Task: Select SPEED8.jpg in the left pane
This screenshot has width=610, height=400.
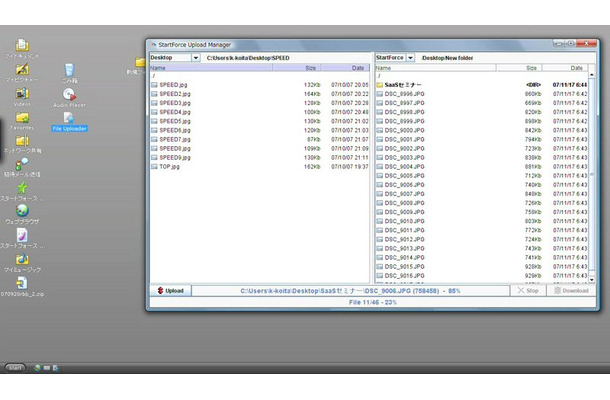Action: [x=260, y=148]
